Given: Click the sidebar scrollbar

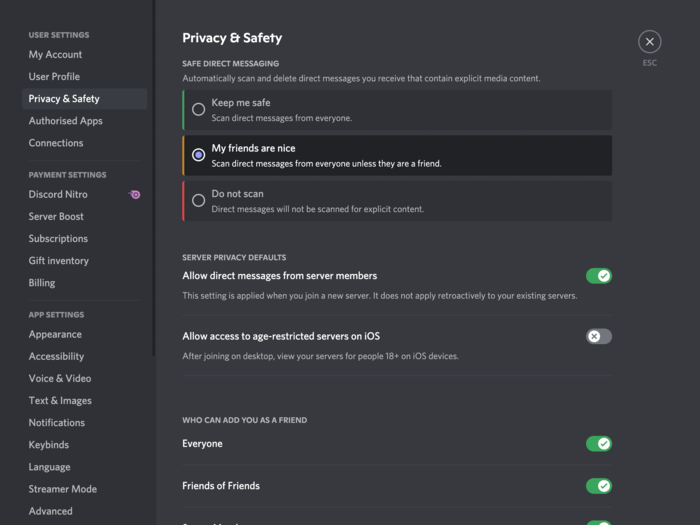Looking at the screenshot, I should (x=154, y=179).
